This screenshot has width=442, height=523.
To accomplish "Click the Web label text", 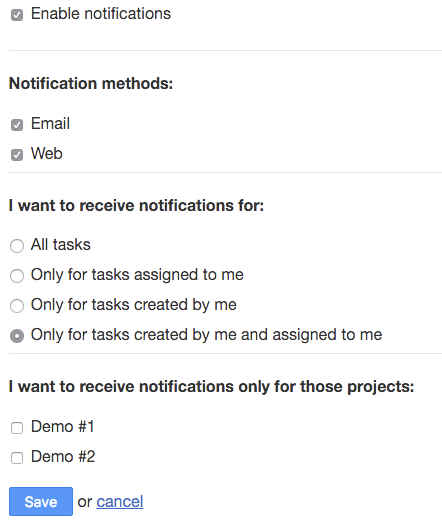I will pyautogui.click(x=47, y=153).
